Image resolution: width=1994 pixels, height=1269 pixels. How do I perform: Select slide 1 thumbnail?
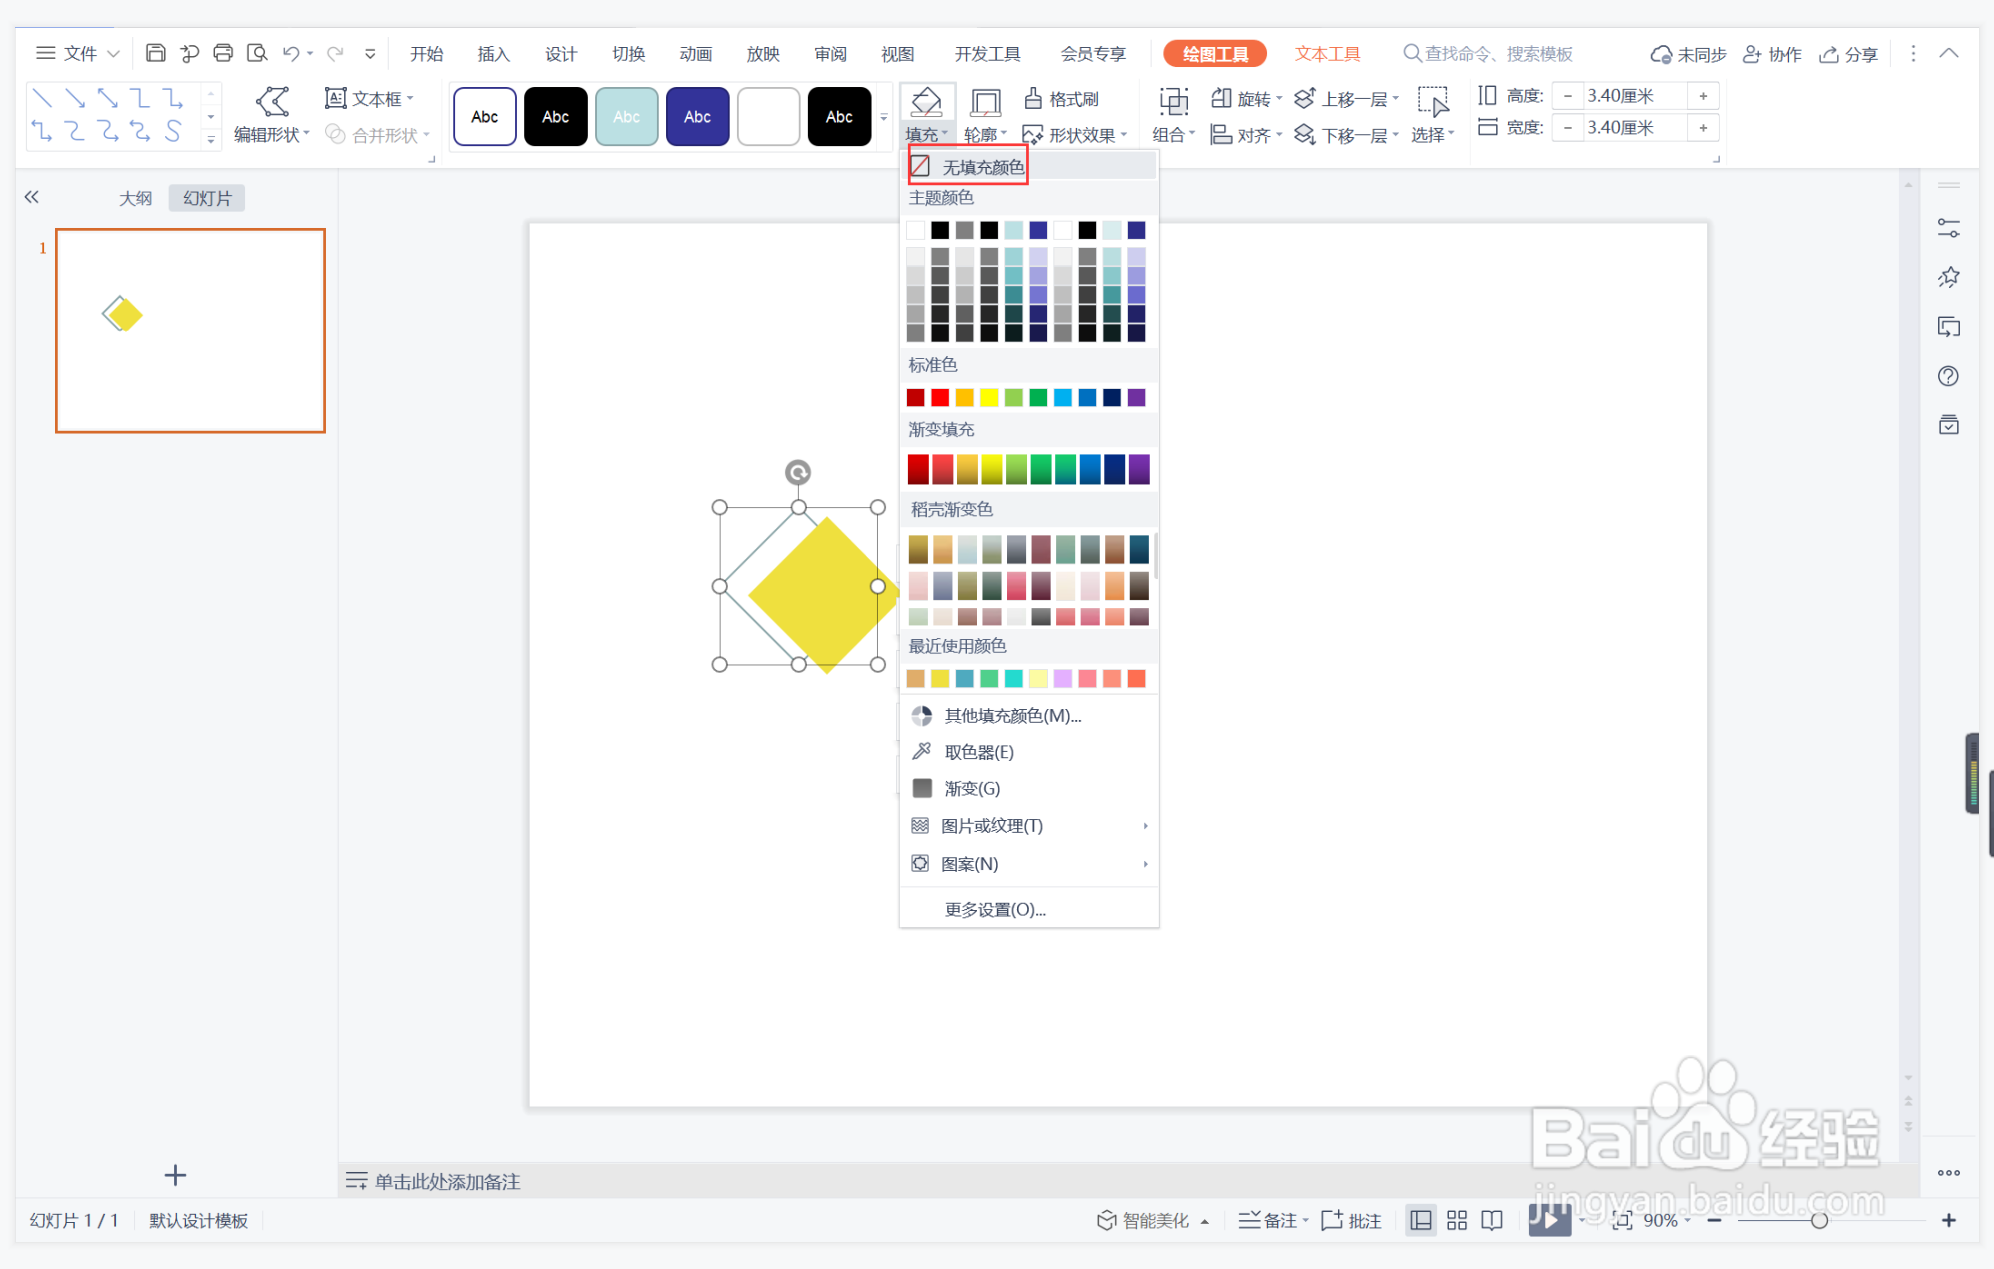tap(190, 330)
